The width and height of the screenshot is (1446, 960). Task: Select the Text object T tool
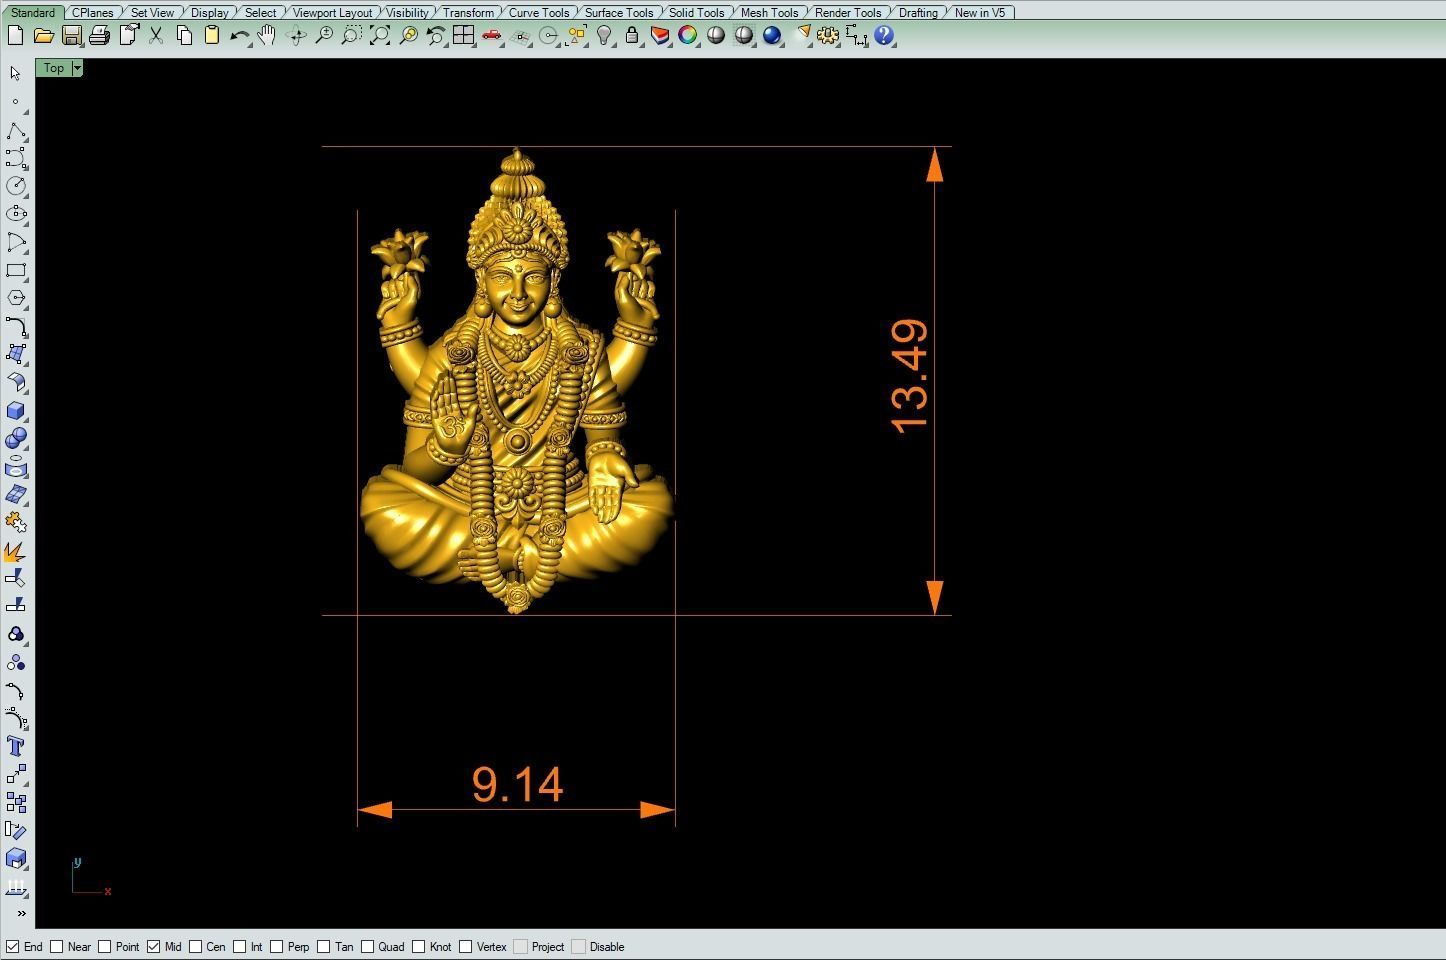tap(16, 746)
